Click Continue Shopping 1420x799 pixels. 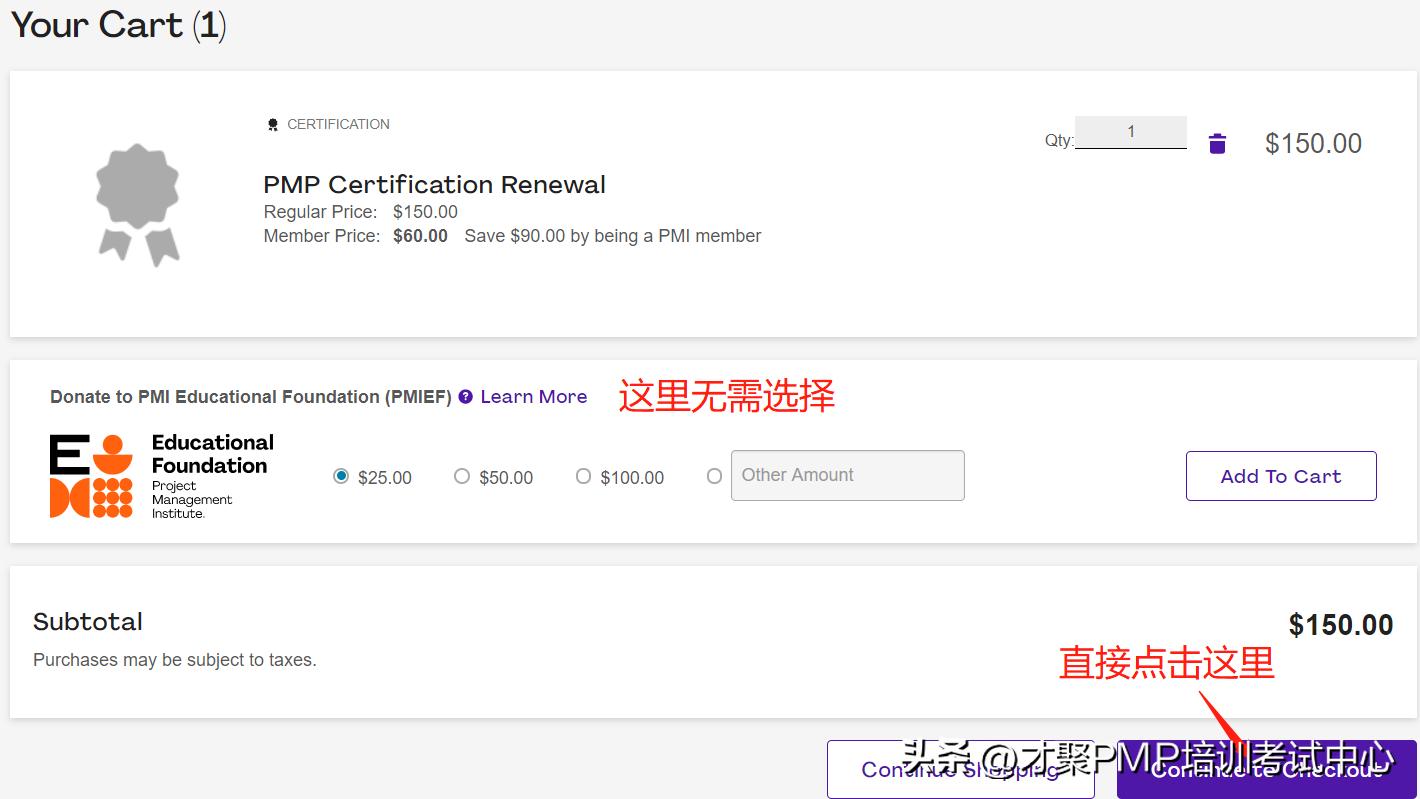click(961, 768)
